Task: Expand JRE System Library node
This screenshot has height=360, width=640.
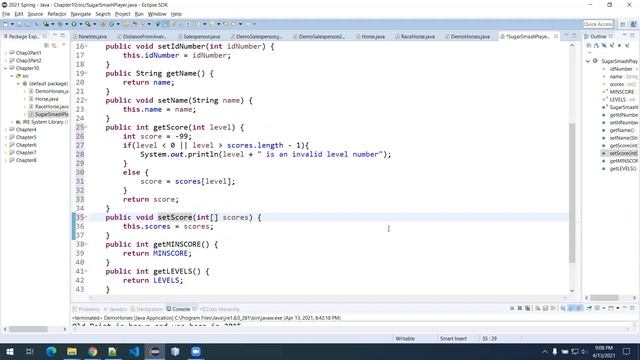Action: 12,122
